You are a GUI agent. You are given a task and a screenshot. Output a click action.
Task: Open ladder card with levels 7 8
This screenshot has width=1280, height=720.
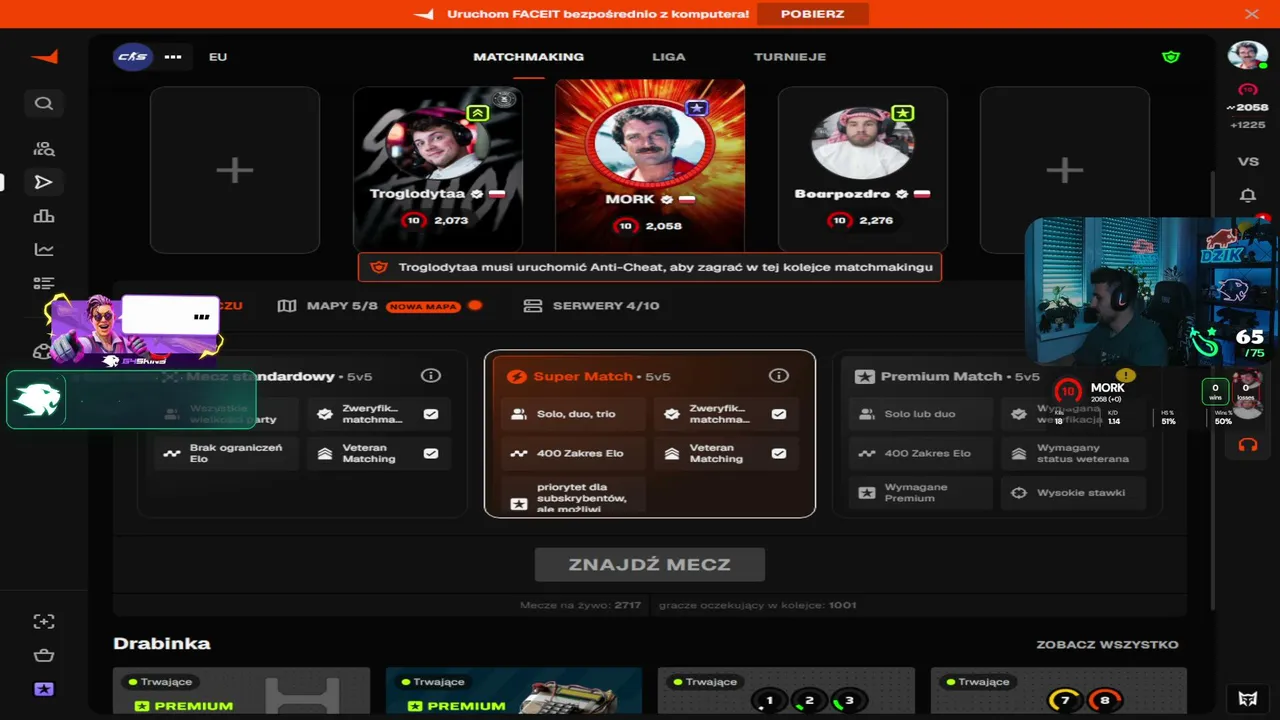[x=1059, y=691]
